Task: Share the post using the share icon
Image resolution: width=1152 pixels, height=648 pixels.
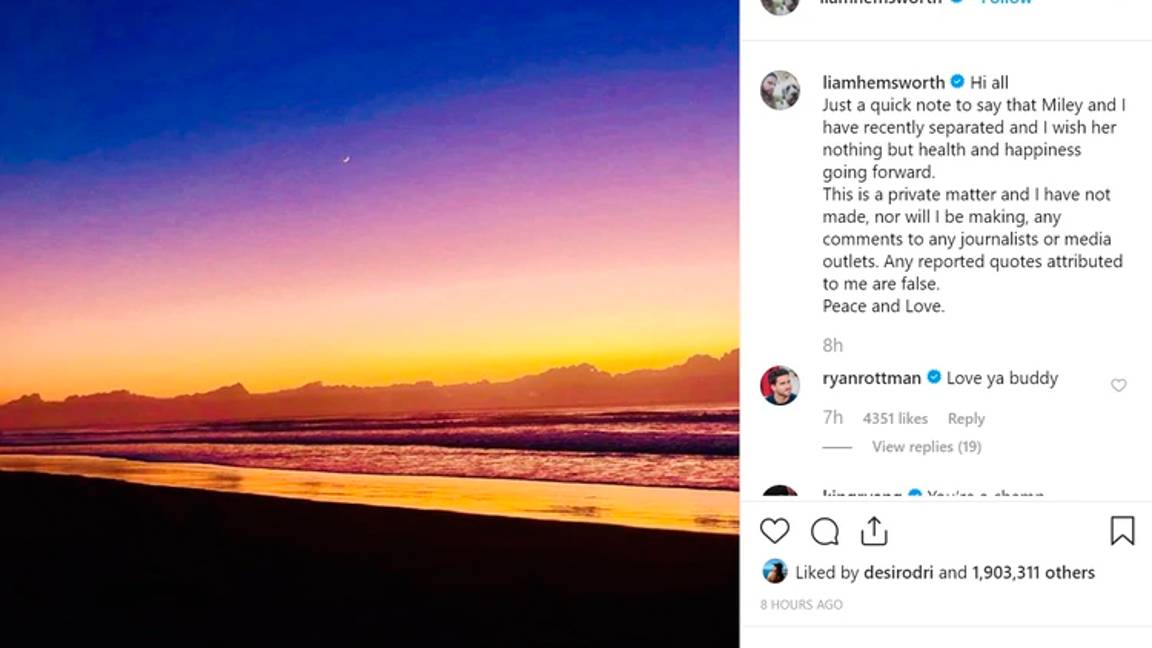Action: 874,531
